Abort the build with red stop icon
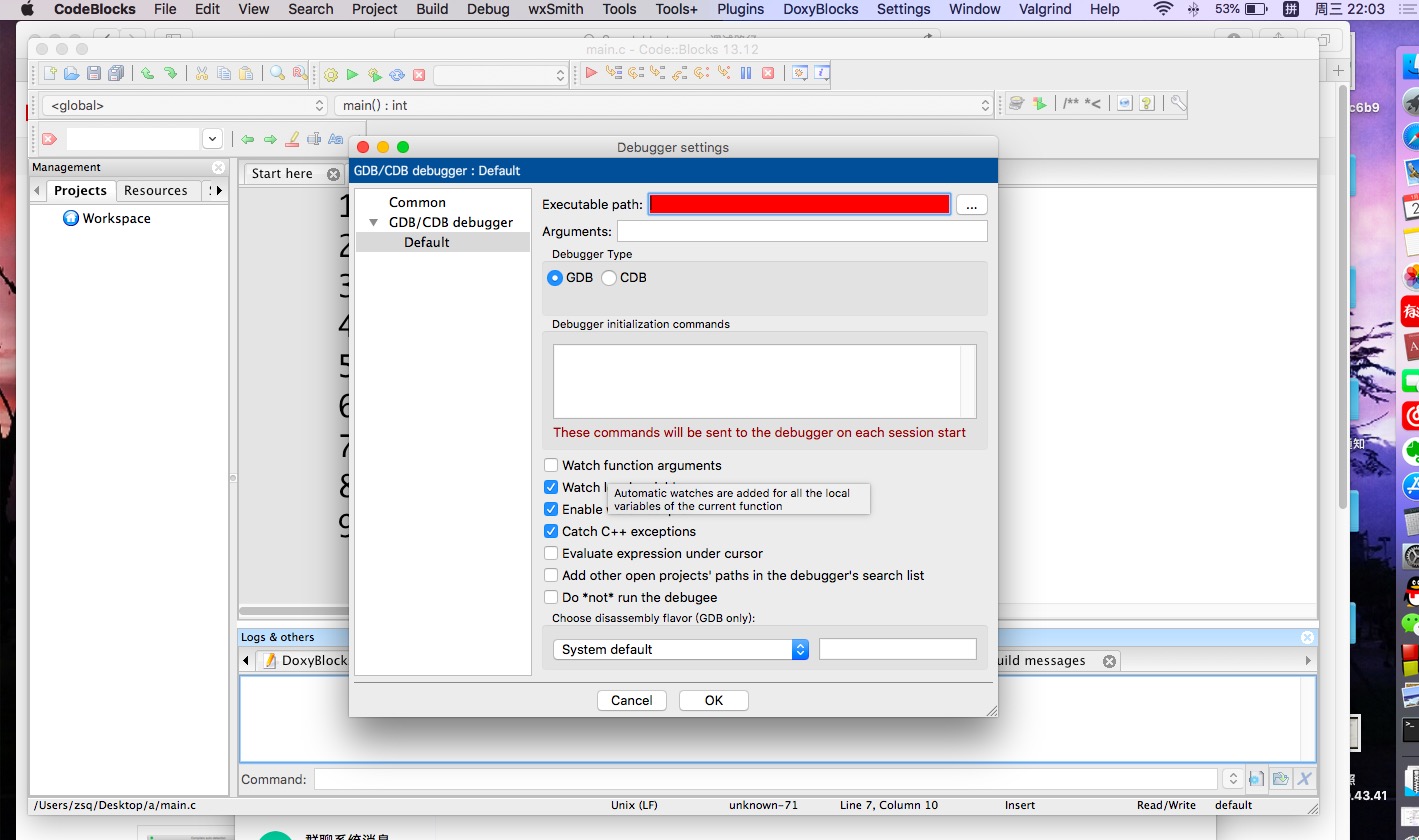The height and width of the screenshot is (840, 1419). (419, 75)
